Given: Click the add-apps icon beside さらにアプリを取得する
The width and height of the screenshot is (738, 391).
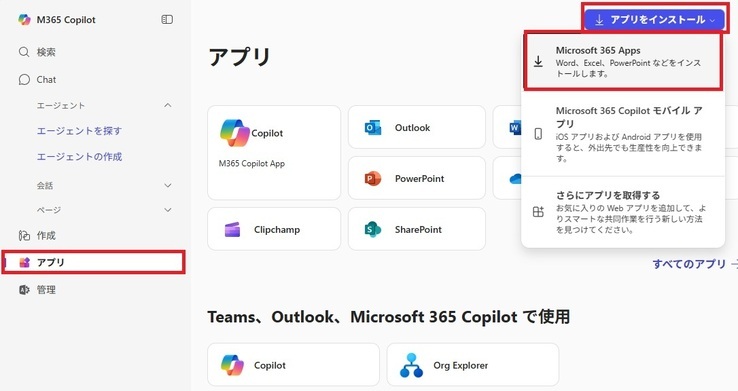Looking at the screenshot, I should (x=538, y=212).
